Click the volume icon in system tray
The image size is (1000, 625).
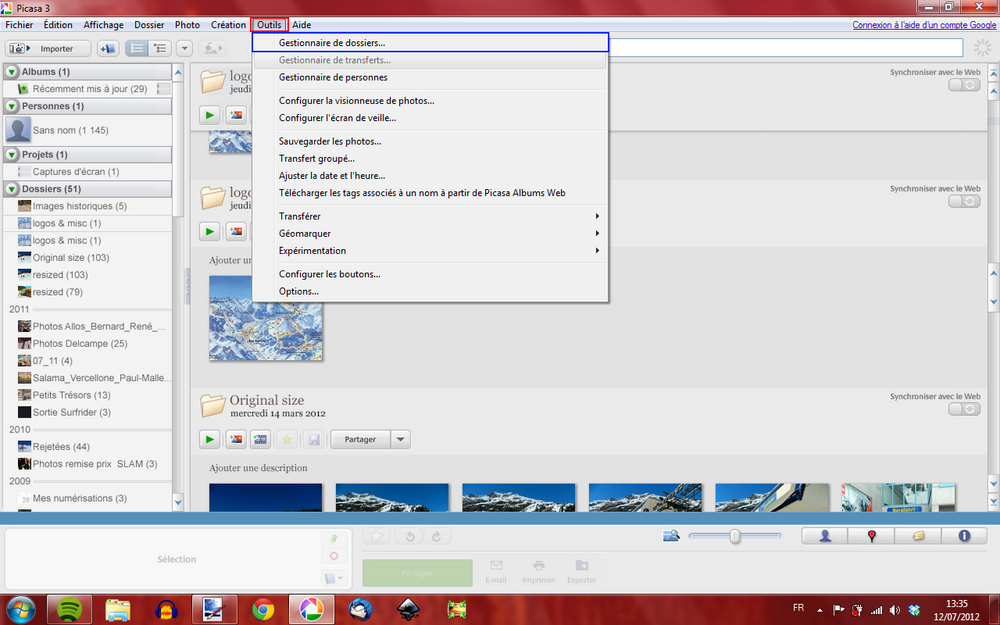click(x=895, y=610)
